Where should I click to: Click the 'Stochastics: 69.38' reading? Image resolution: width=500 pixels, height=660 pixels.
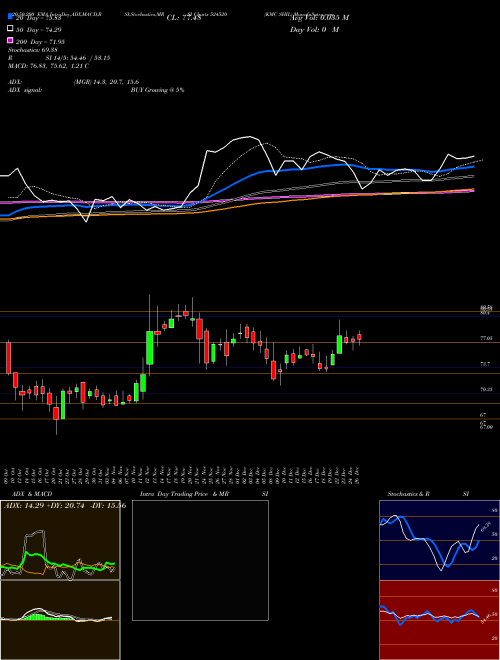click(32, 50)
